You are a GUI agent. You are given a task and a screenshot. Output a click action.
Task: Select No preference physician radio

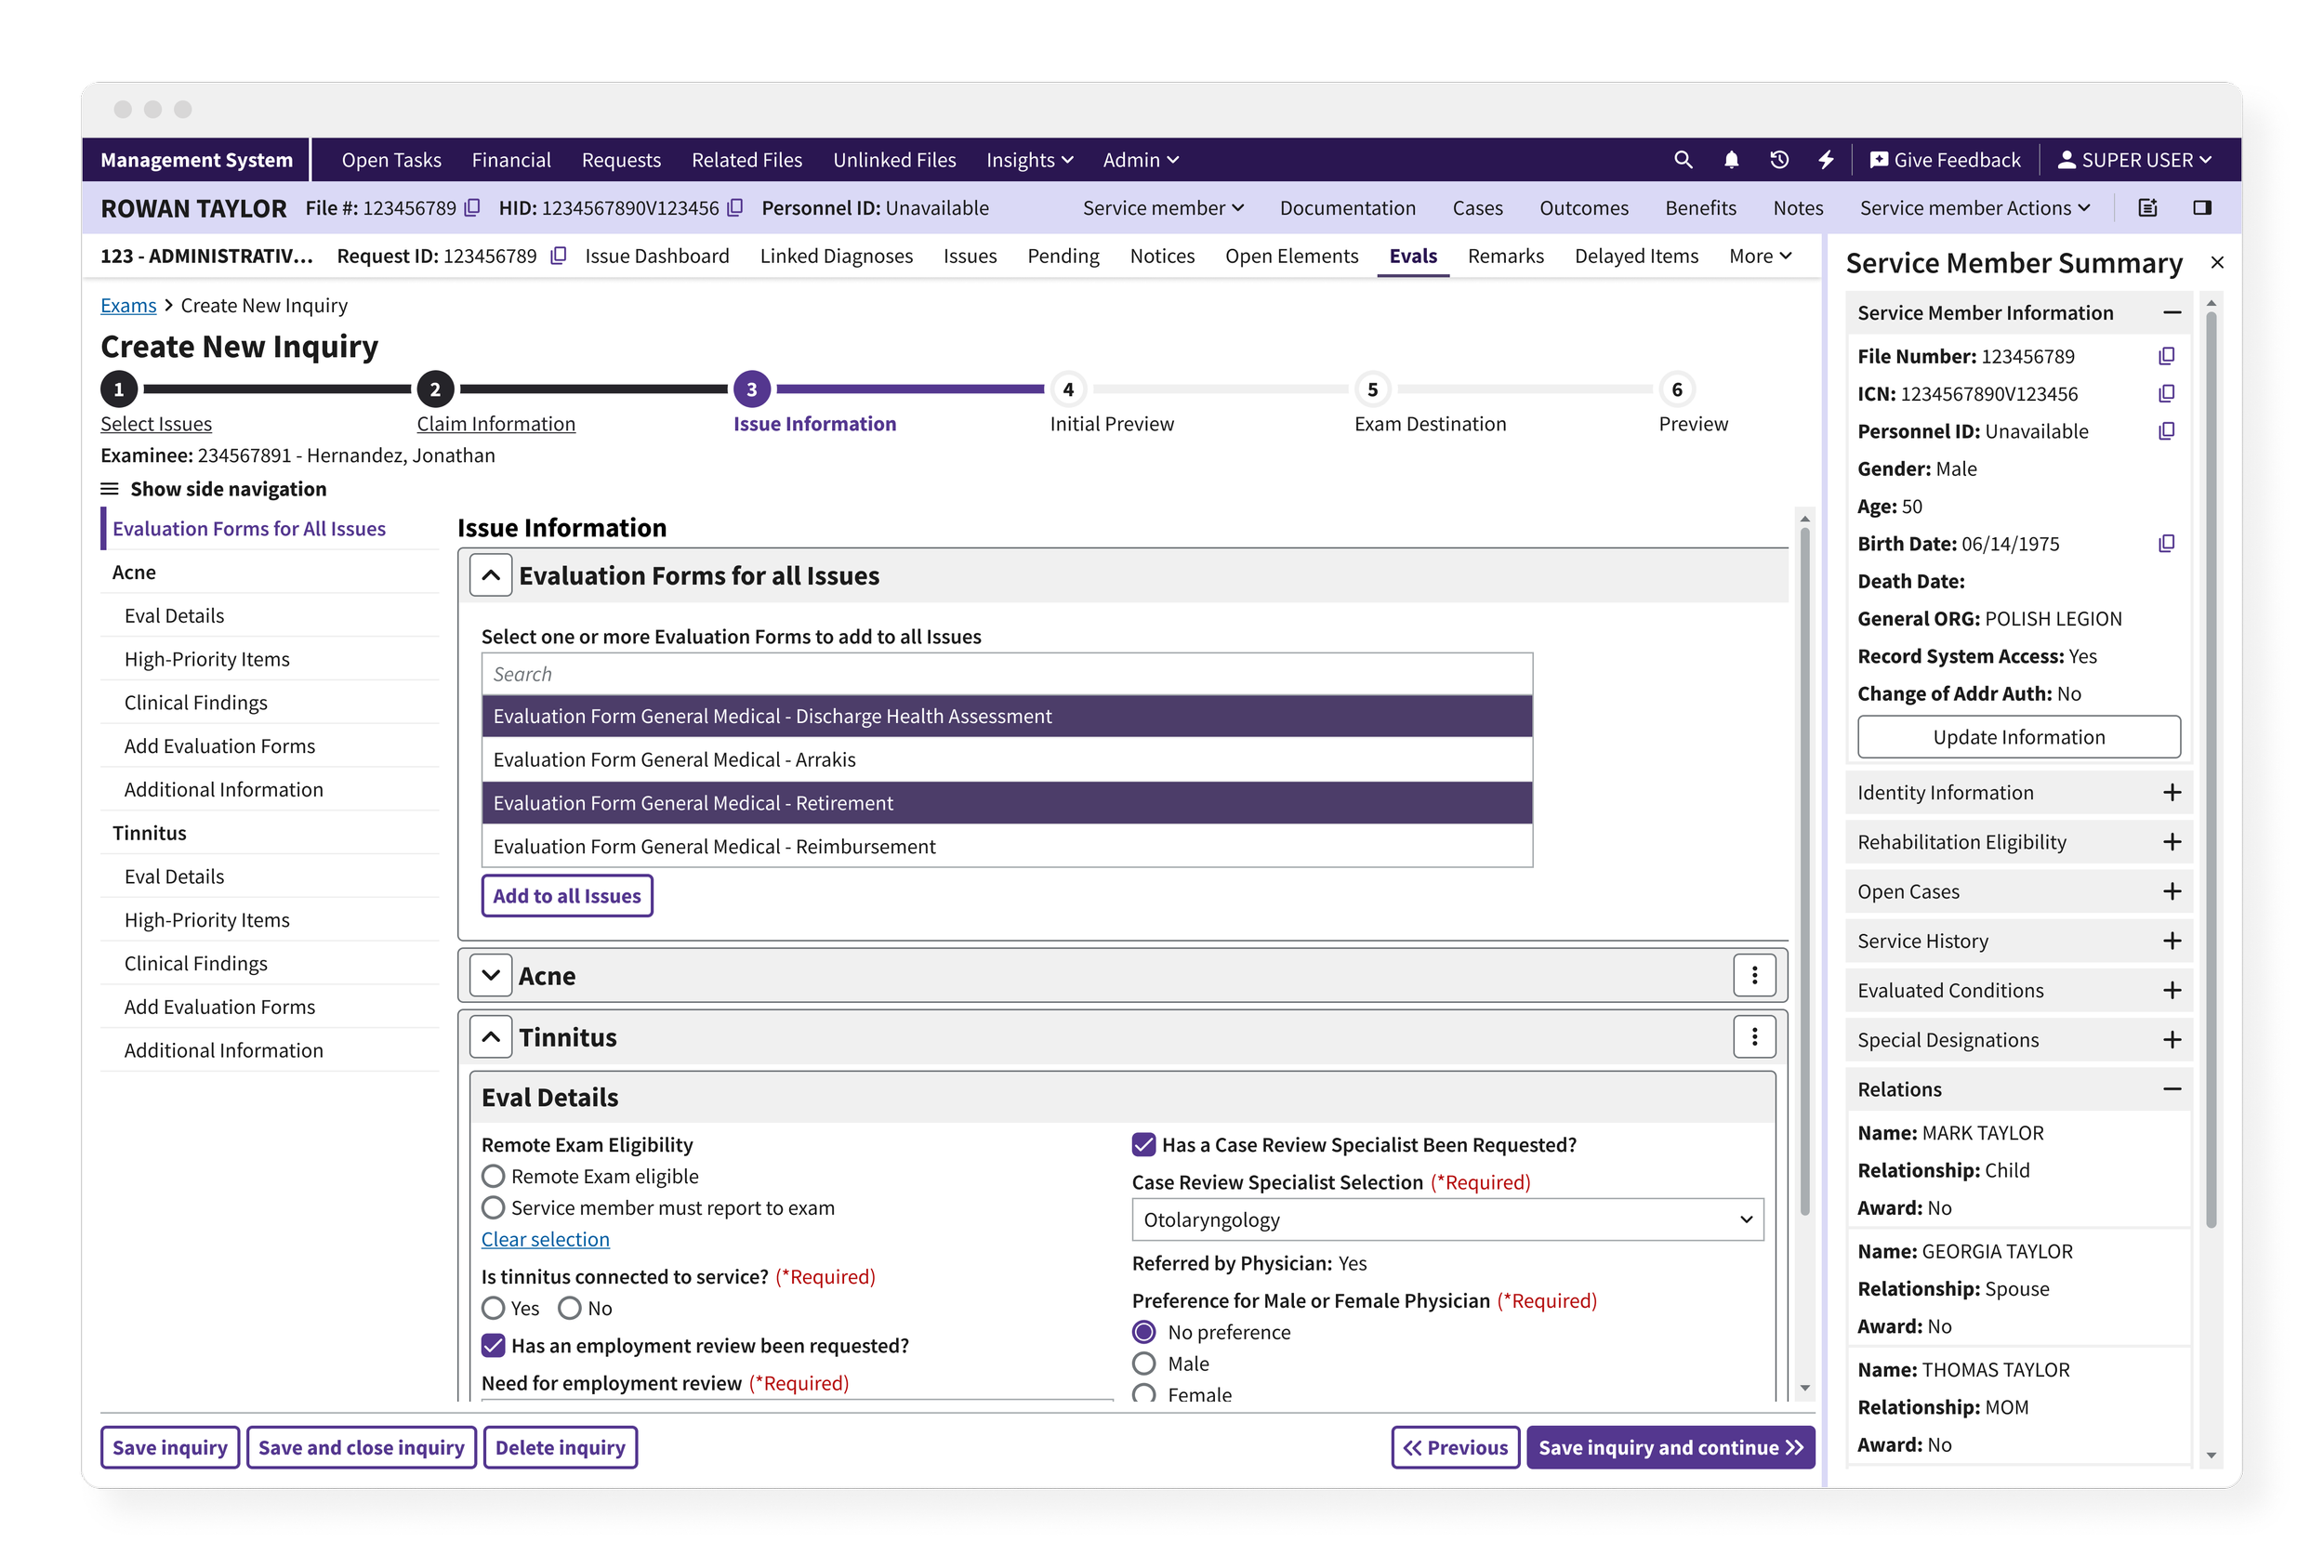1143,1333
